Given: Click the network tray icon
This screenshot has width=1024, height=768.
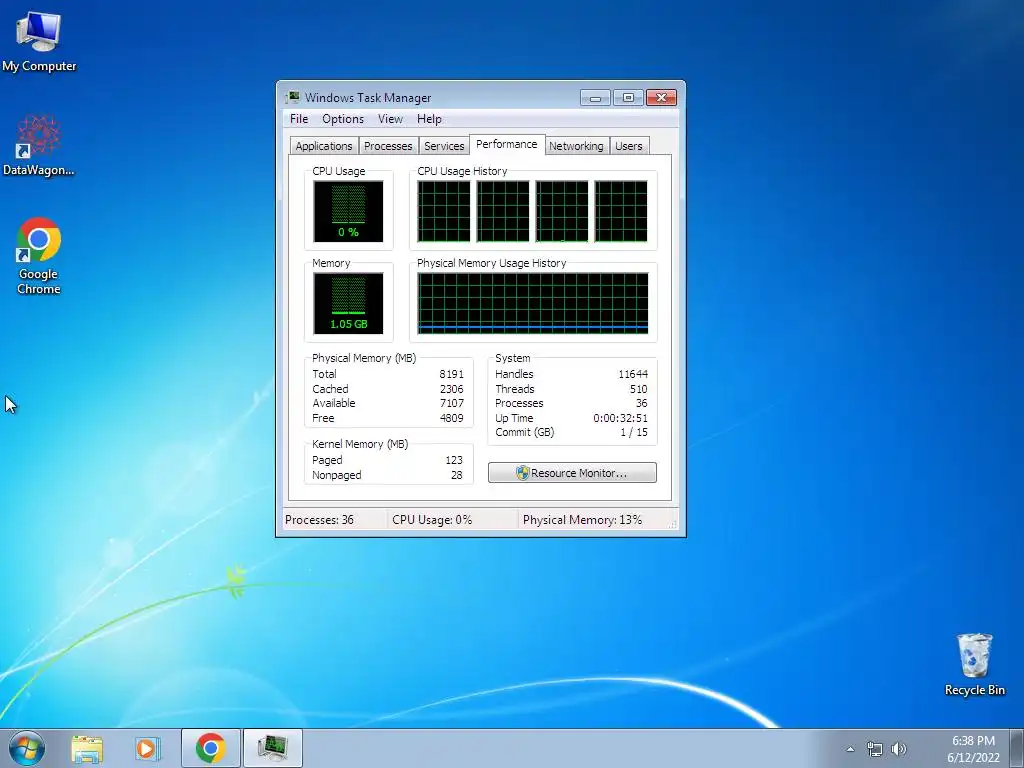Looking at the screenshot, I should [x=874, y=749].
